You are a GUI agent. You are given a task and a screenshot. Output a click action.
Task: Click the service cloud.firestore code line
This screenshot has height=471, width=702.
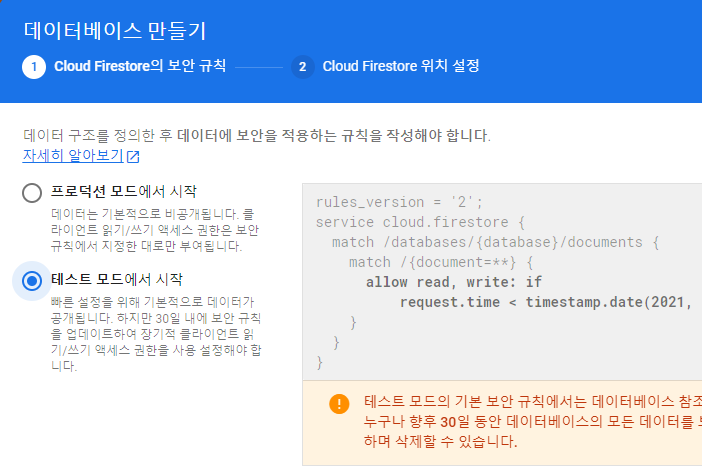point(420,222)
